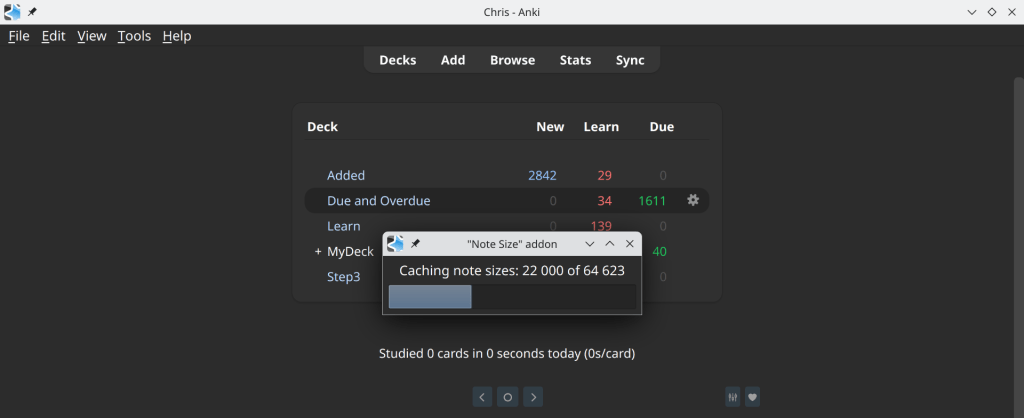Maximize the Note Size addon dialog
Image resolution: width=1024 pixels, height=418 pixels.
(610, 244)
